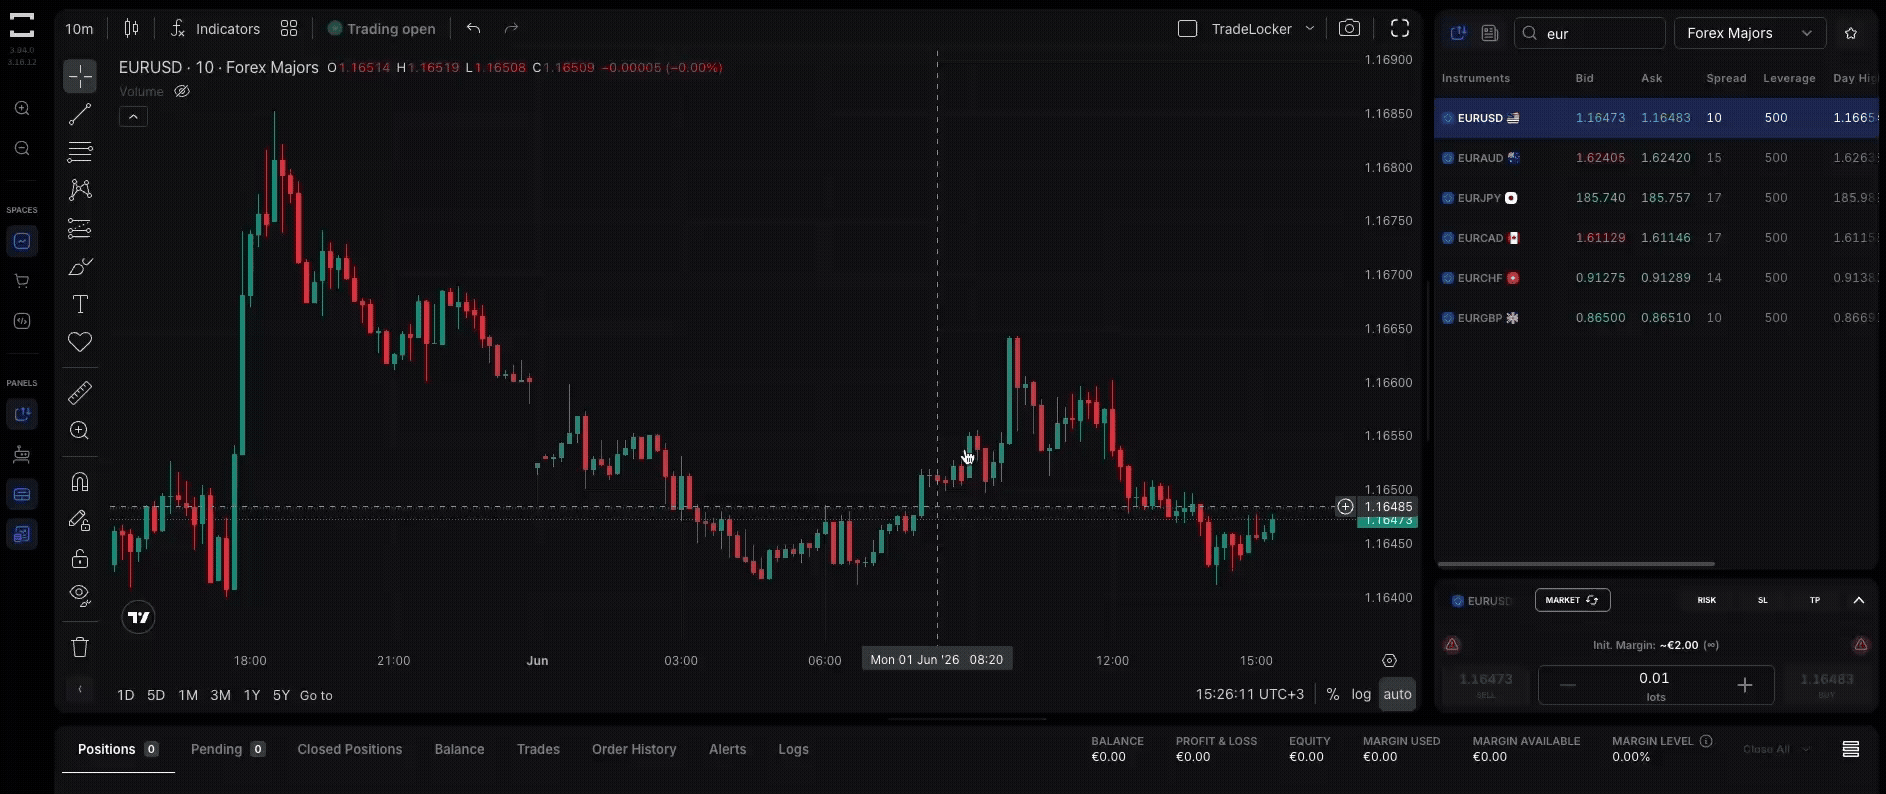The image size is (1886, 794).
Task: Toggle stay in drawing mode pencil-lock
Action: [80, 520]
